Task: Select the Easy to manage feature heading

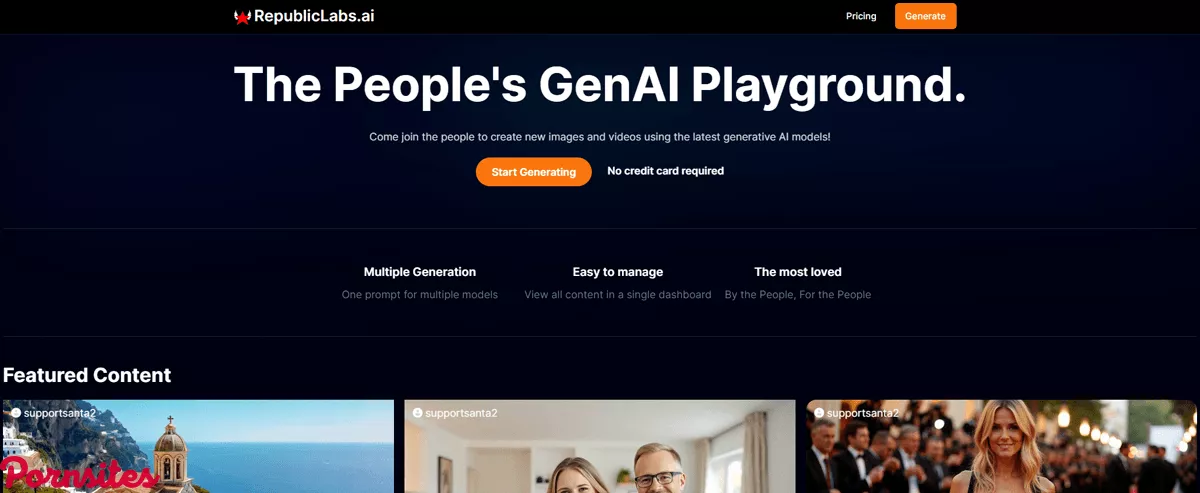Action: click(x=618, y=272)
